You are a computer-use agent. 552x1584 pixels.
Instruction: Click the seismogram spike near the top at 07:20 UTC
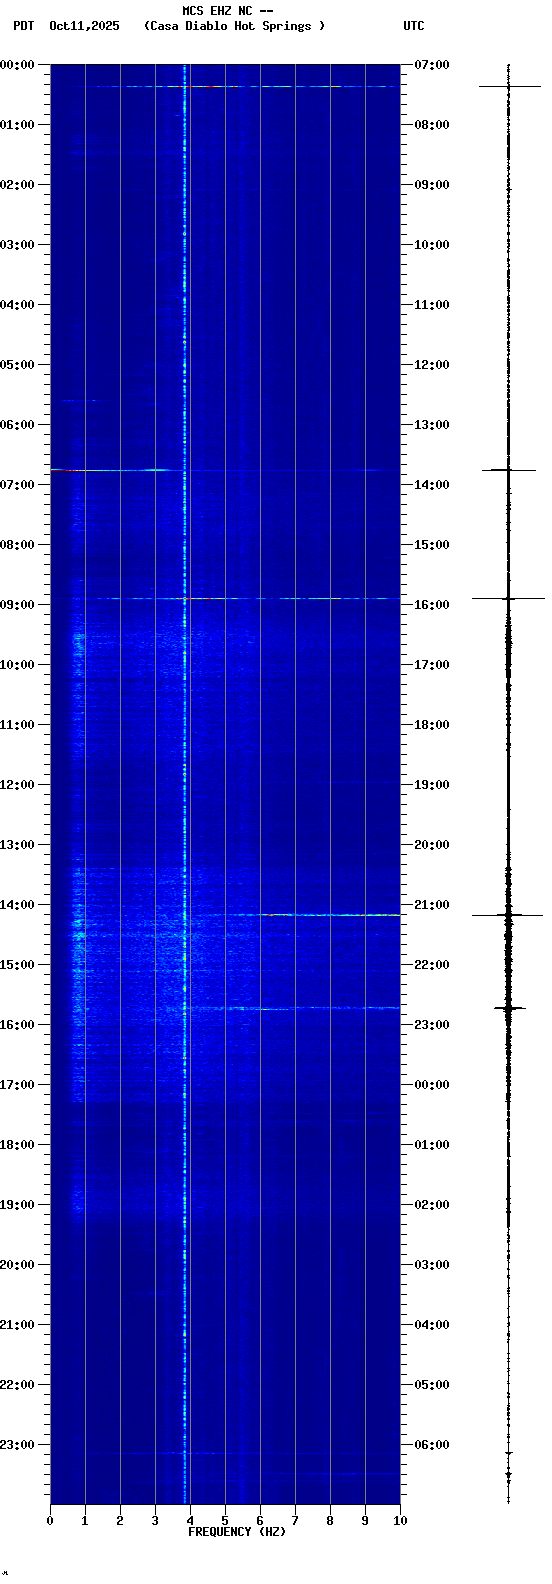pos(508,87)
